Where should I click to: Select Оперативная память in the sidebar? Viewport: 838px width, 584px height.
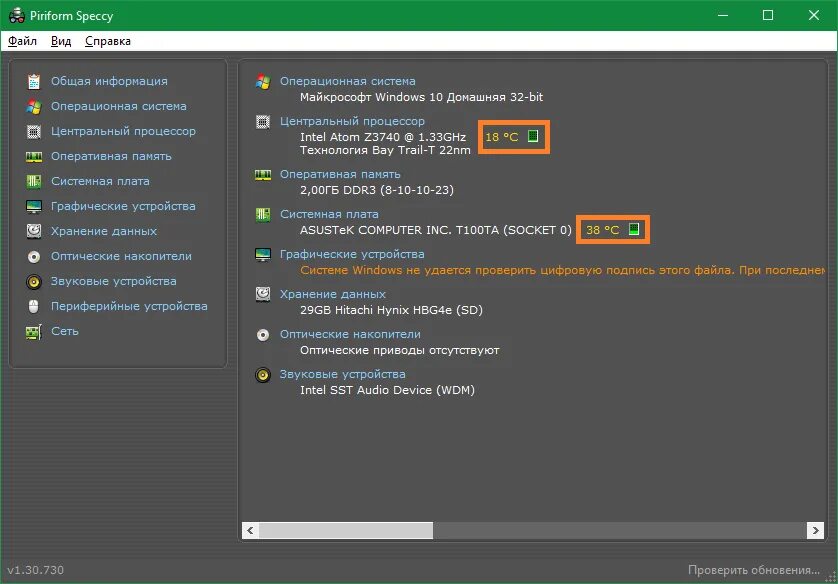point(111,157)
